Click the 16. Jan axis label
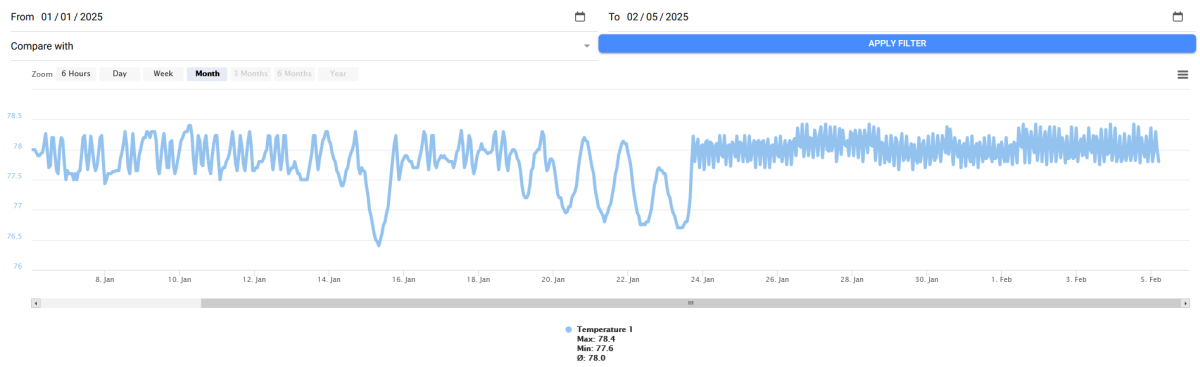Viewport: 1200px width, 367px height. [x=403, y=280]
